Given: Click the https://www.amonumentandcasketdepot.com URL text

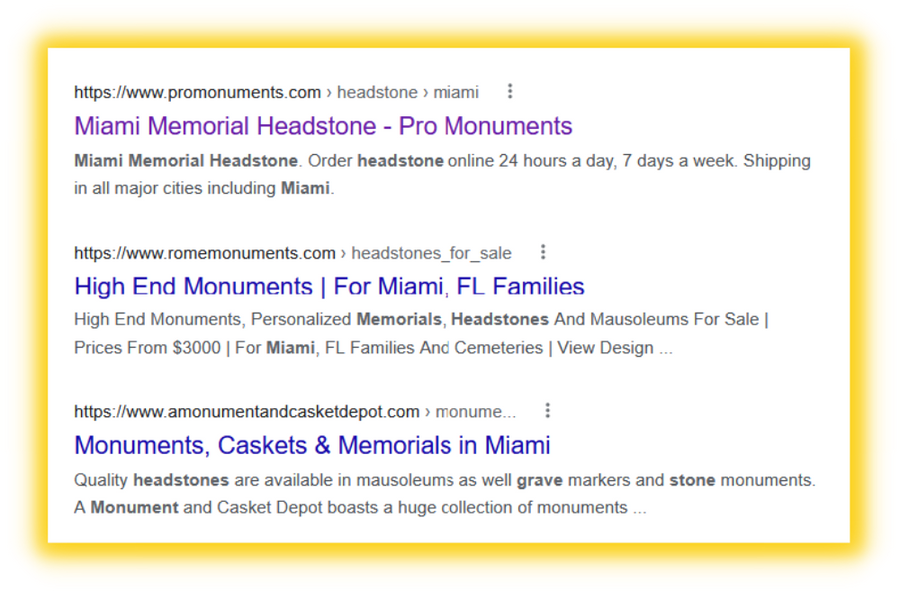Looking at the screenshot, I should [246, 411].
